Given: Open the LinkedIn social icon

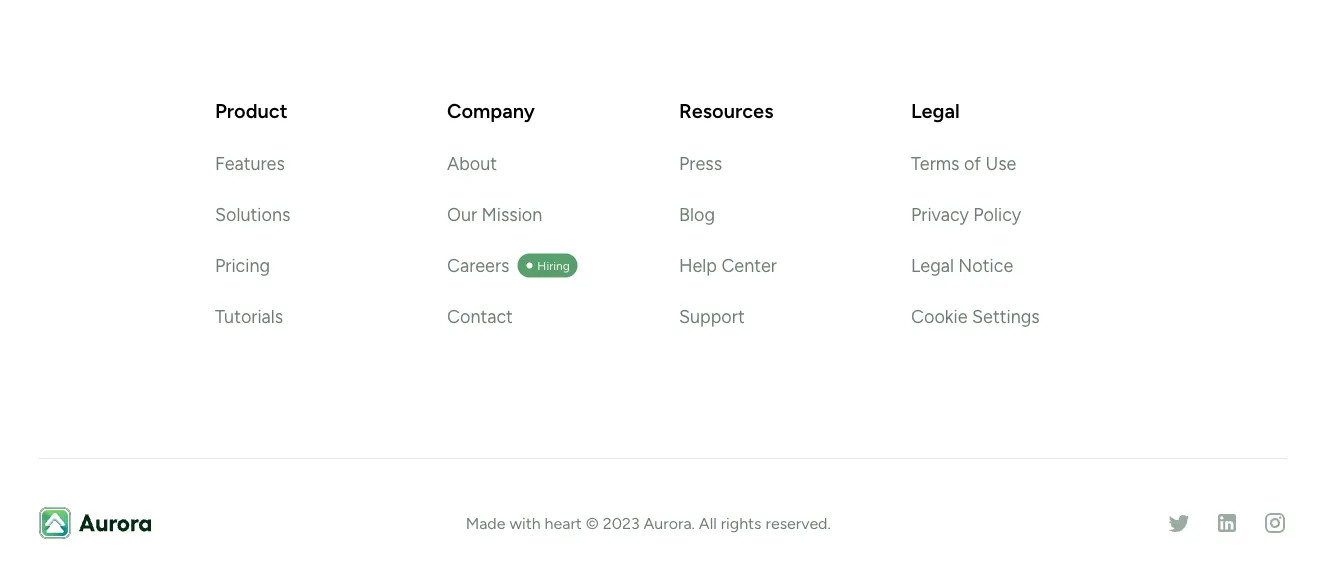Looking at the screenshot, I should point(1227,523).
